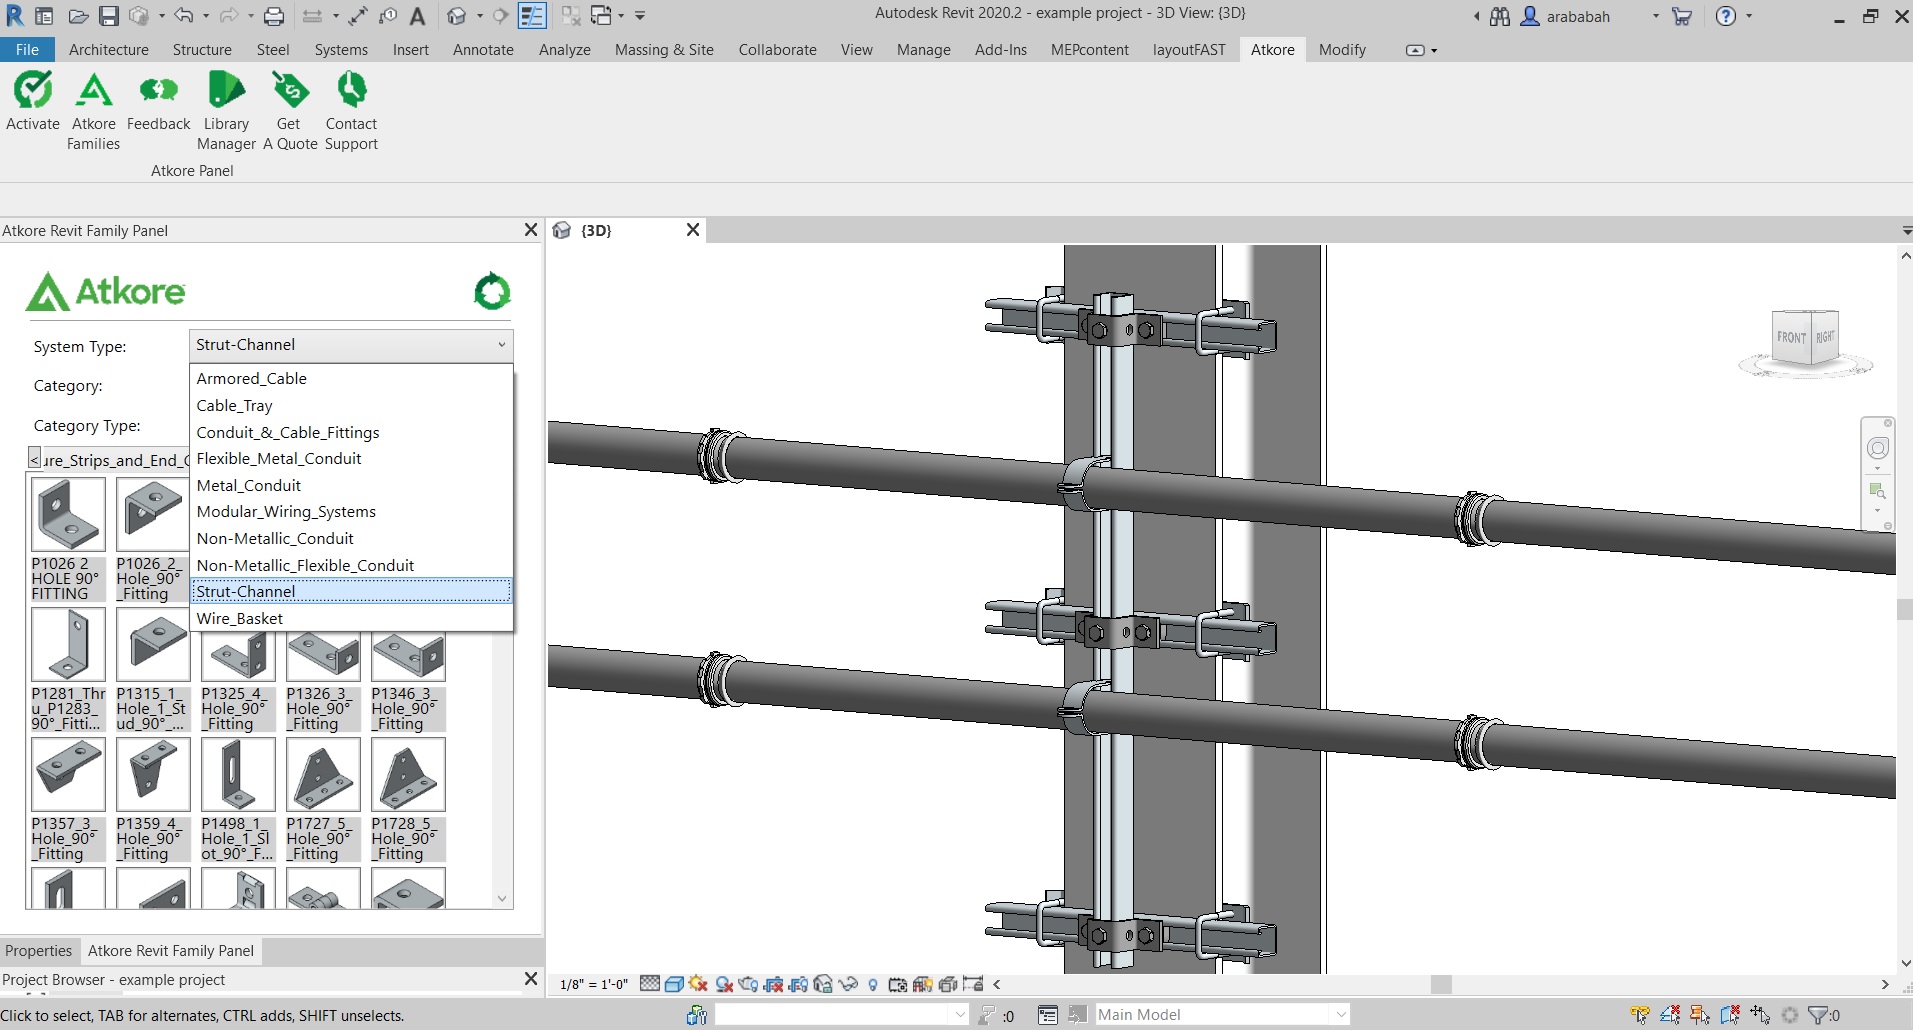
Task: Select Cable_Tray from the dropdown list
Action: (234, 405)
